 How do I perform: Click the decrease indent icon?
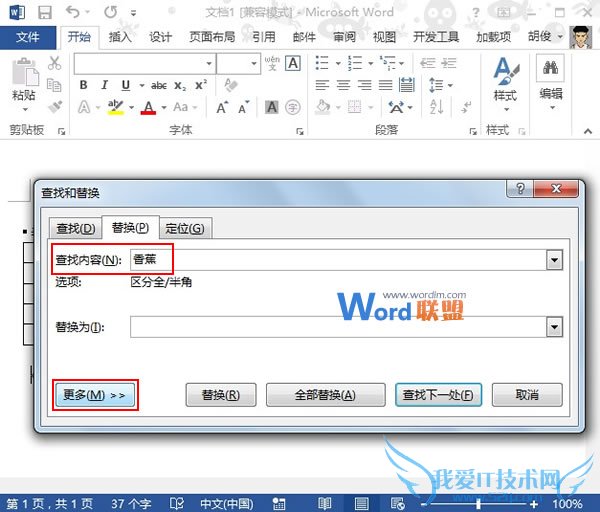[427, 63]
